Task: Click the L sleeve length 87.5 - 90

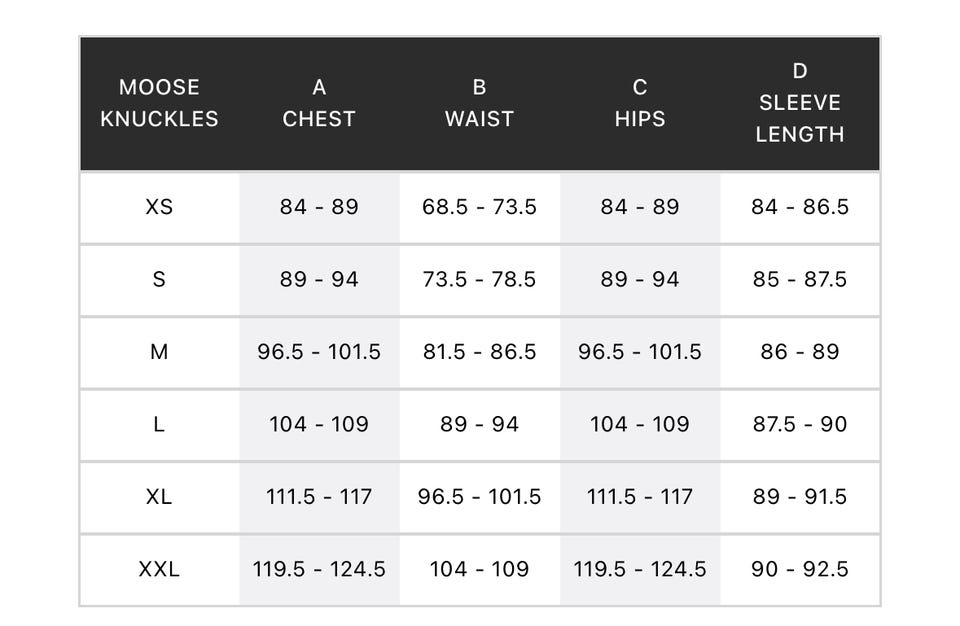Action: (800, 424)
